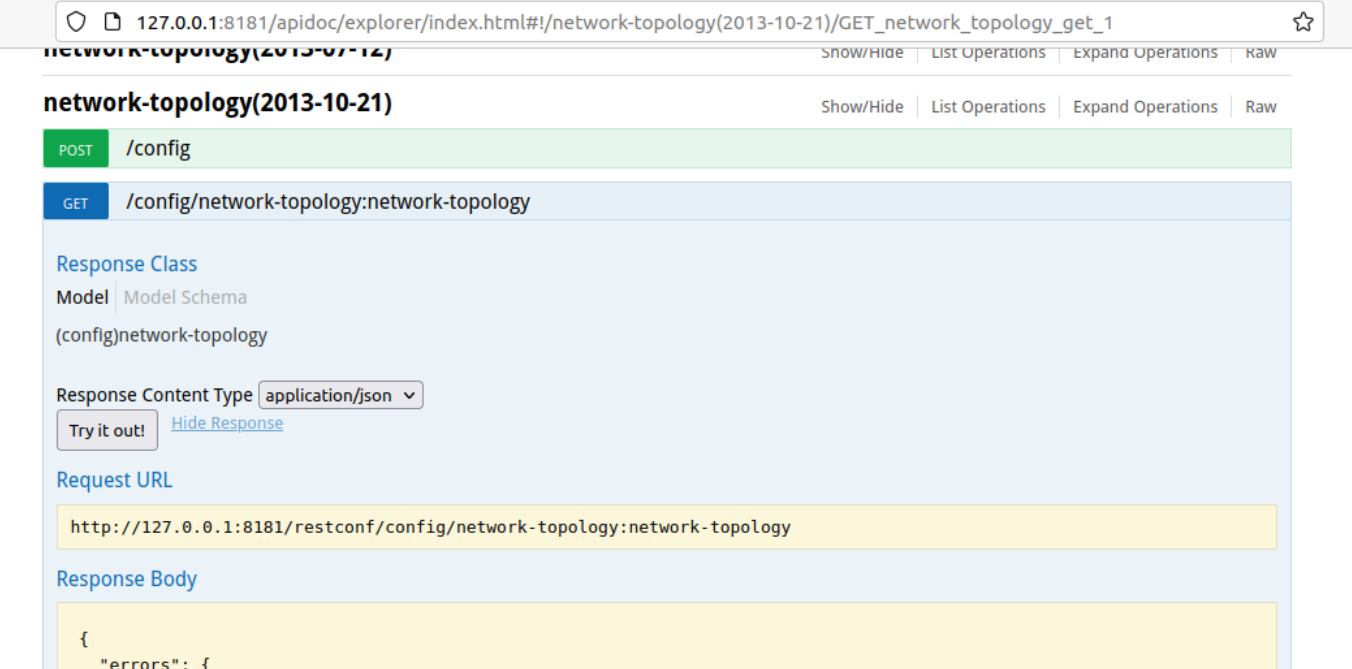Click List Operations for network-topology(2013-10-21)
Viewport: 1352px width, 669px height.
click(x=988, y=107)
